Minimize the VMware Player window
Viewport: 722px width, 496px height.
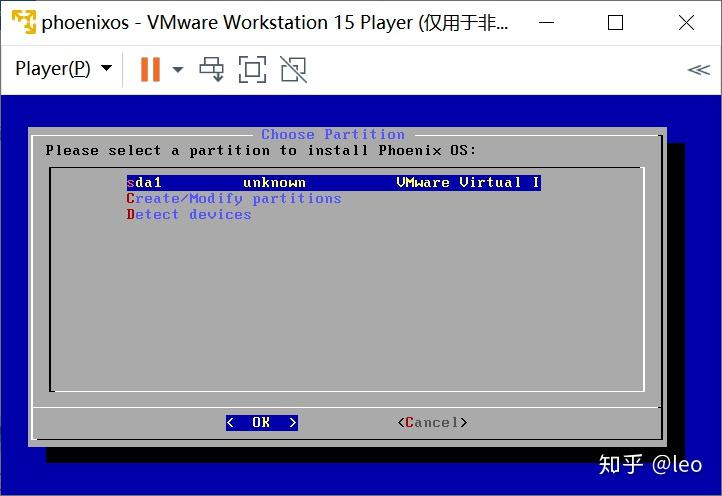tap(547, 22)
